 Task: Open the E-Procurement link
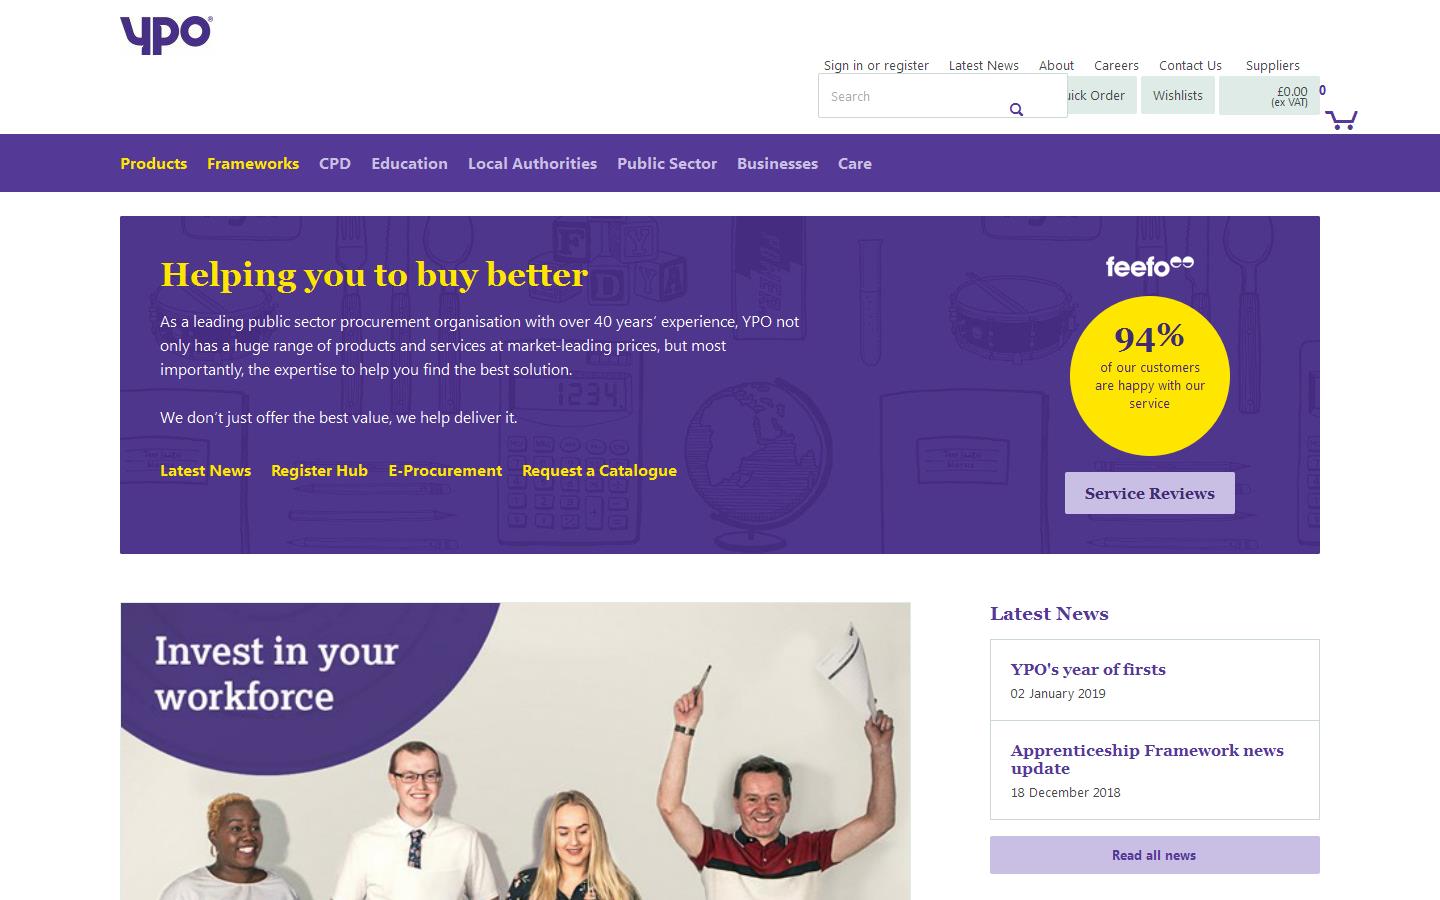click(x=445, y=470)
